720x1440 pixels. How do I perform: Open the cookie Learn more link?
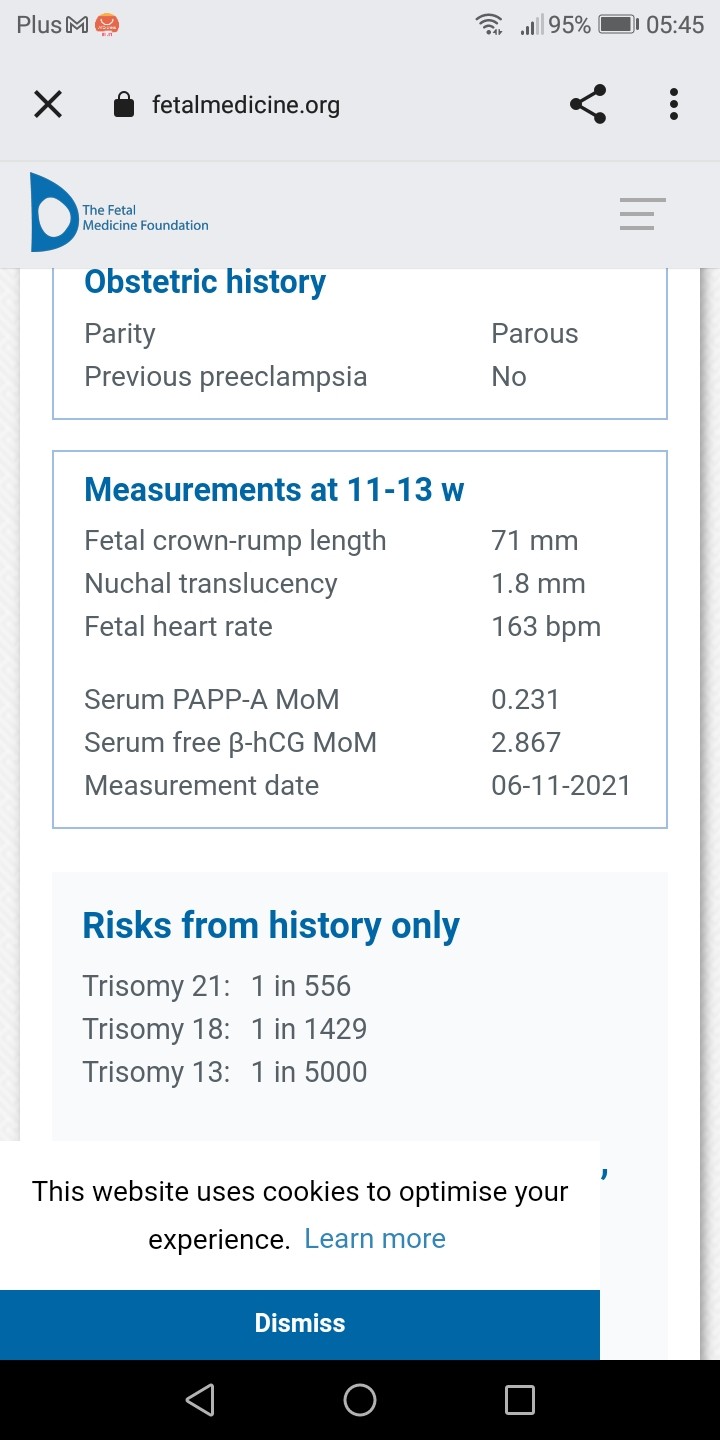coord(375,1238)
